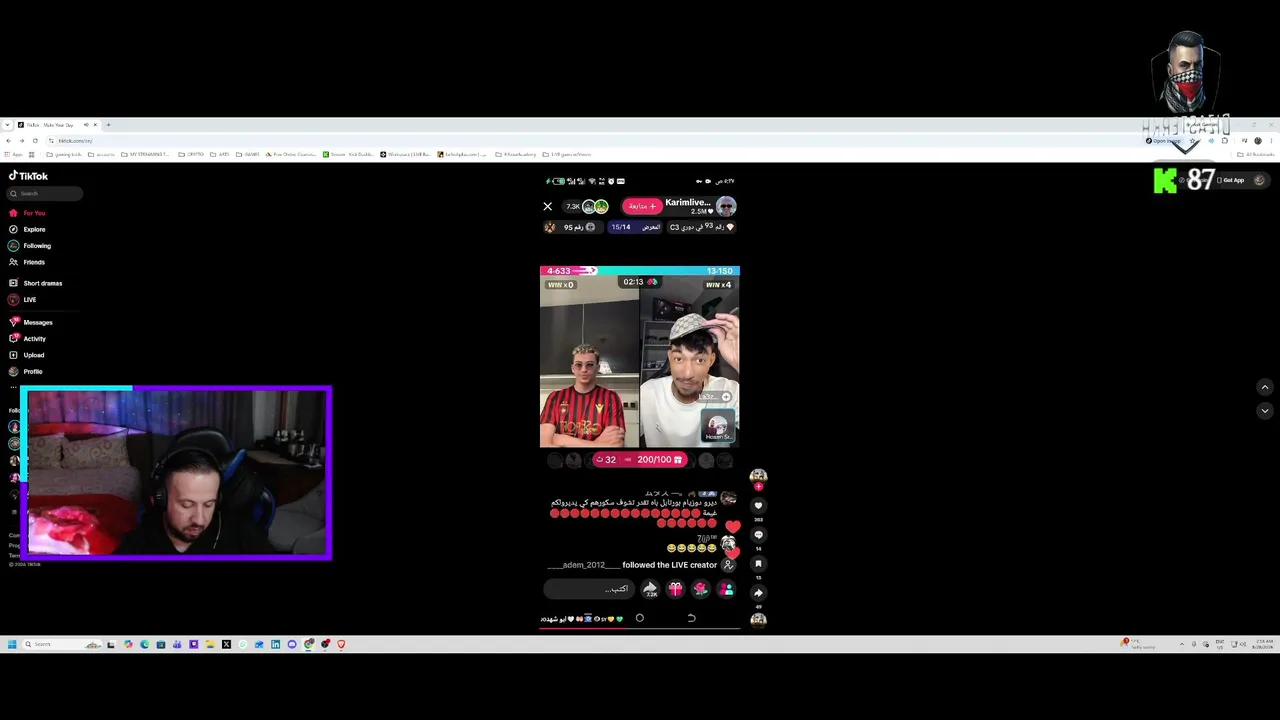Send a rose with the rose icon
Image resolution: width=1280 pixels, height=720 pixels.
[x=700, y=589]
